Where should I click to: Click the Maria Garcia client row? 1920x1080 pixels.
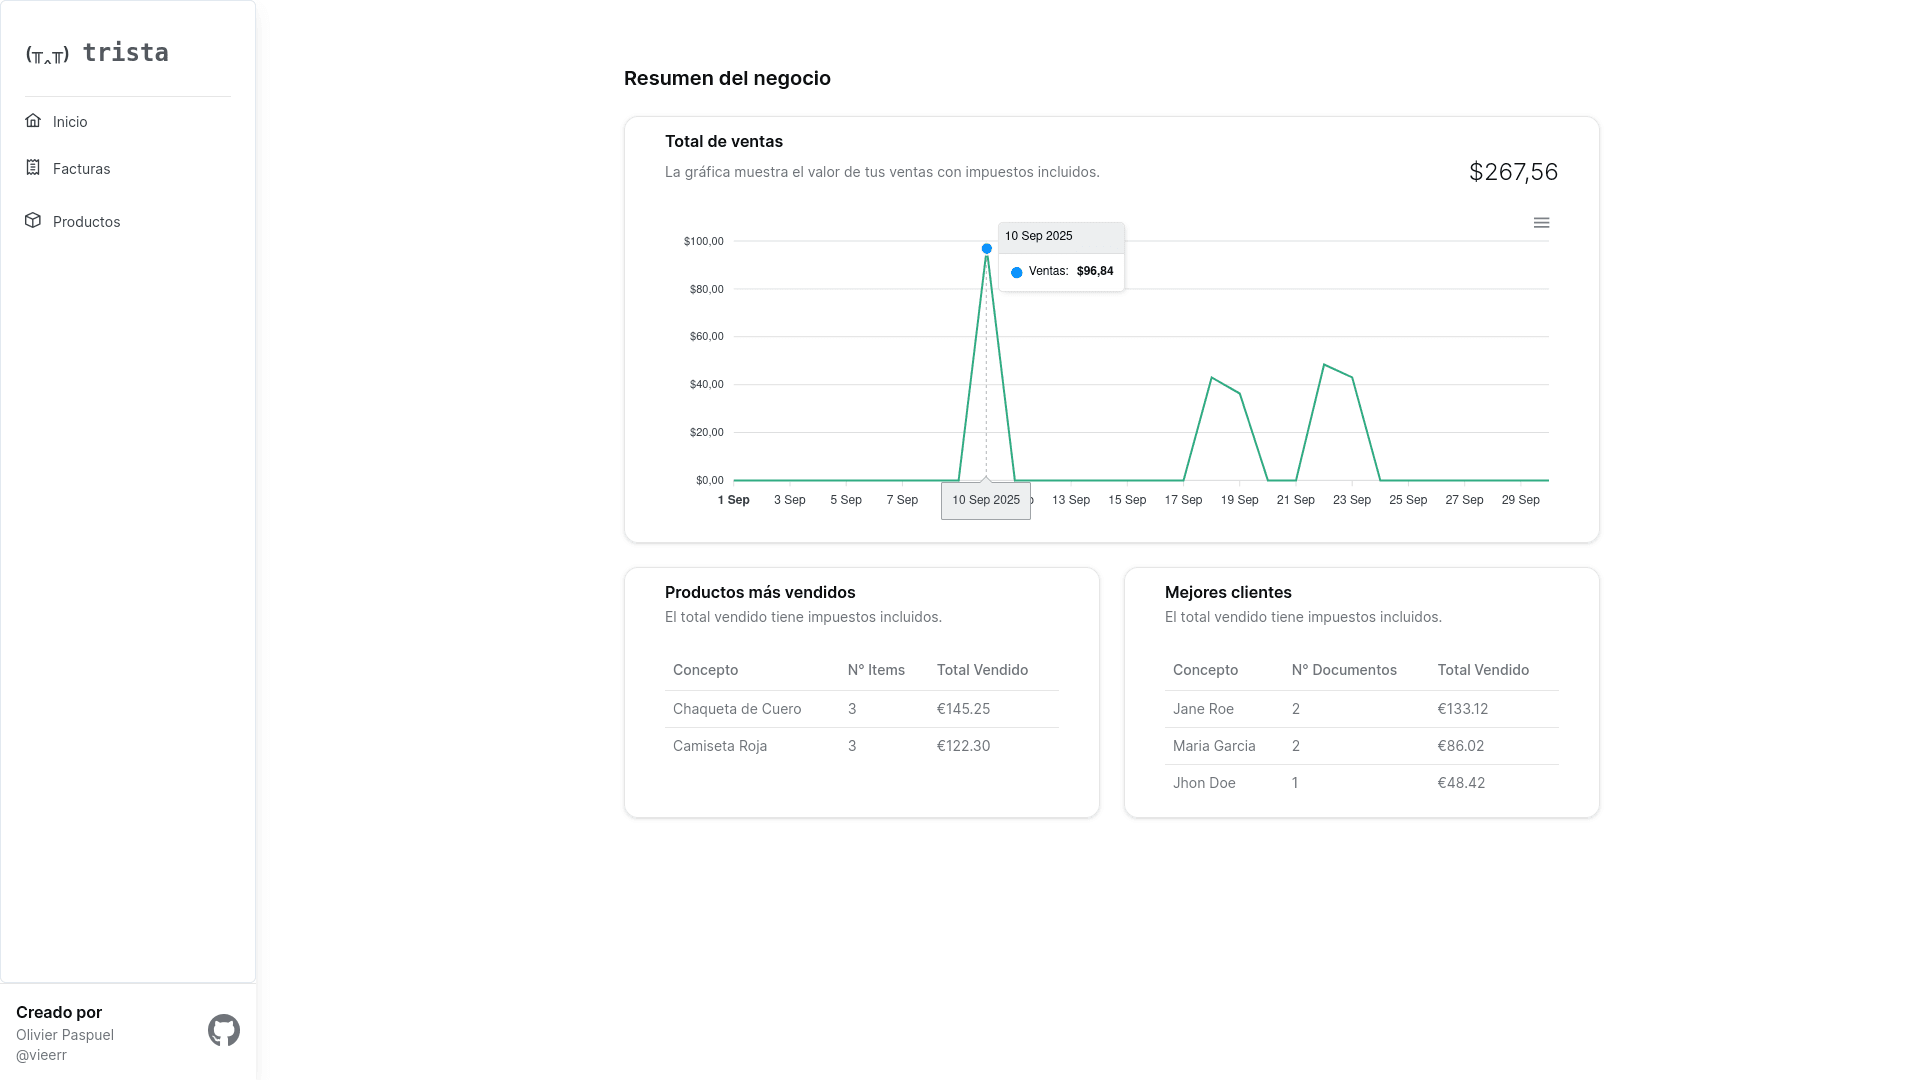click(x=1214, y=746)
